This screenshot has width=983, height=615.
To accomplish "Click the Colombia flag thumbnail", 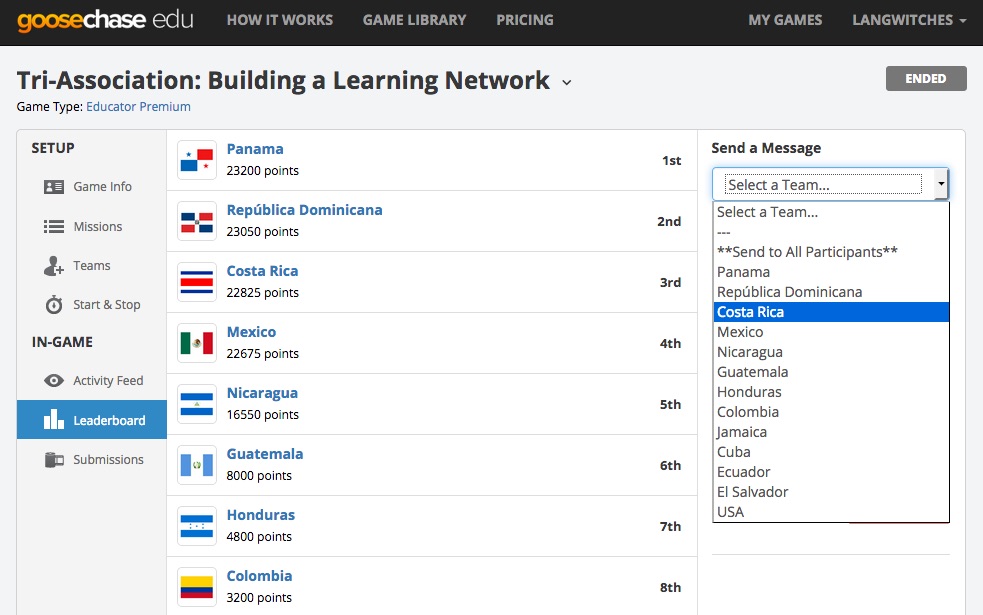I will (197, 587).
